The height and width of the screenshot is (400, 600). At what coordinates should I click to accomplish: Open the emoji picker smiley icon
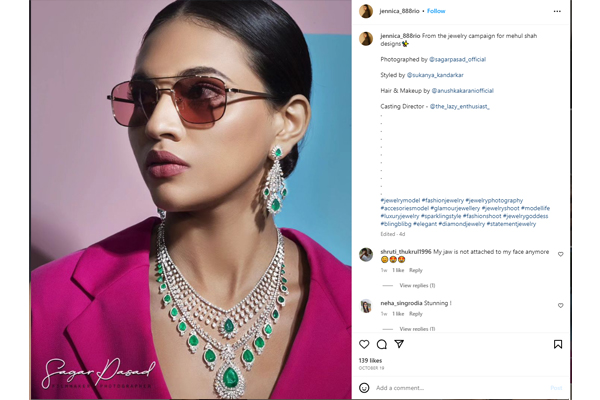364,388
